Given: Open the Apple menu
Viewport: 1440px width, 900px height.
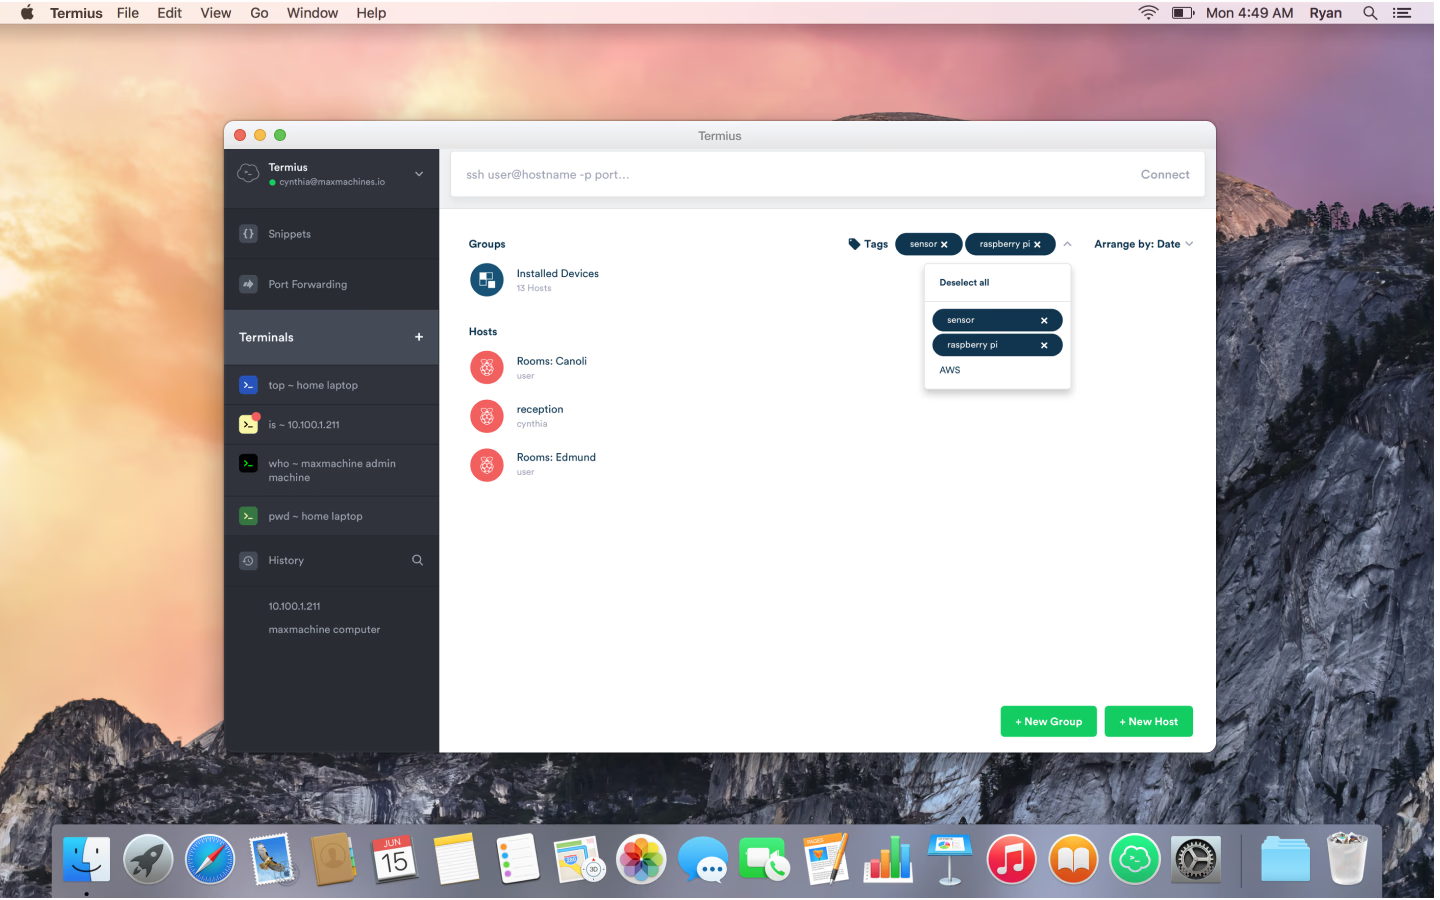Looking at the screenshot, I should pyautogui.click(x=27, y=13).
